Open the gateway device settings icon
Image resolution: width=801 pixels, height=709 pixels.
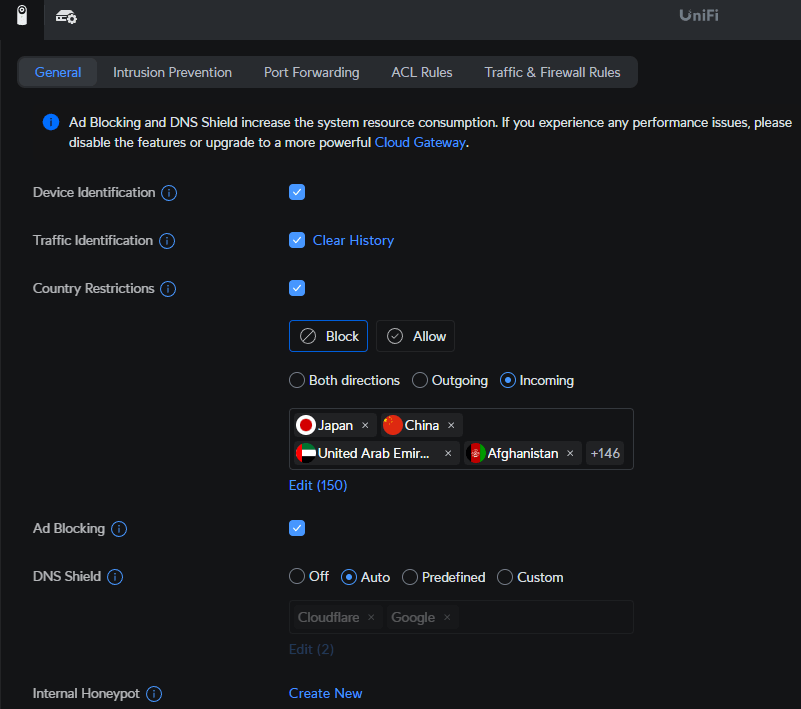tap(66, 17)
